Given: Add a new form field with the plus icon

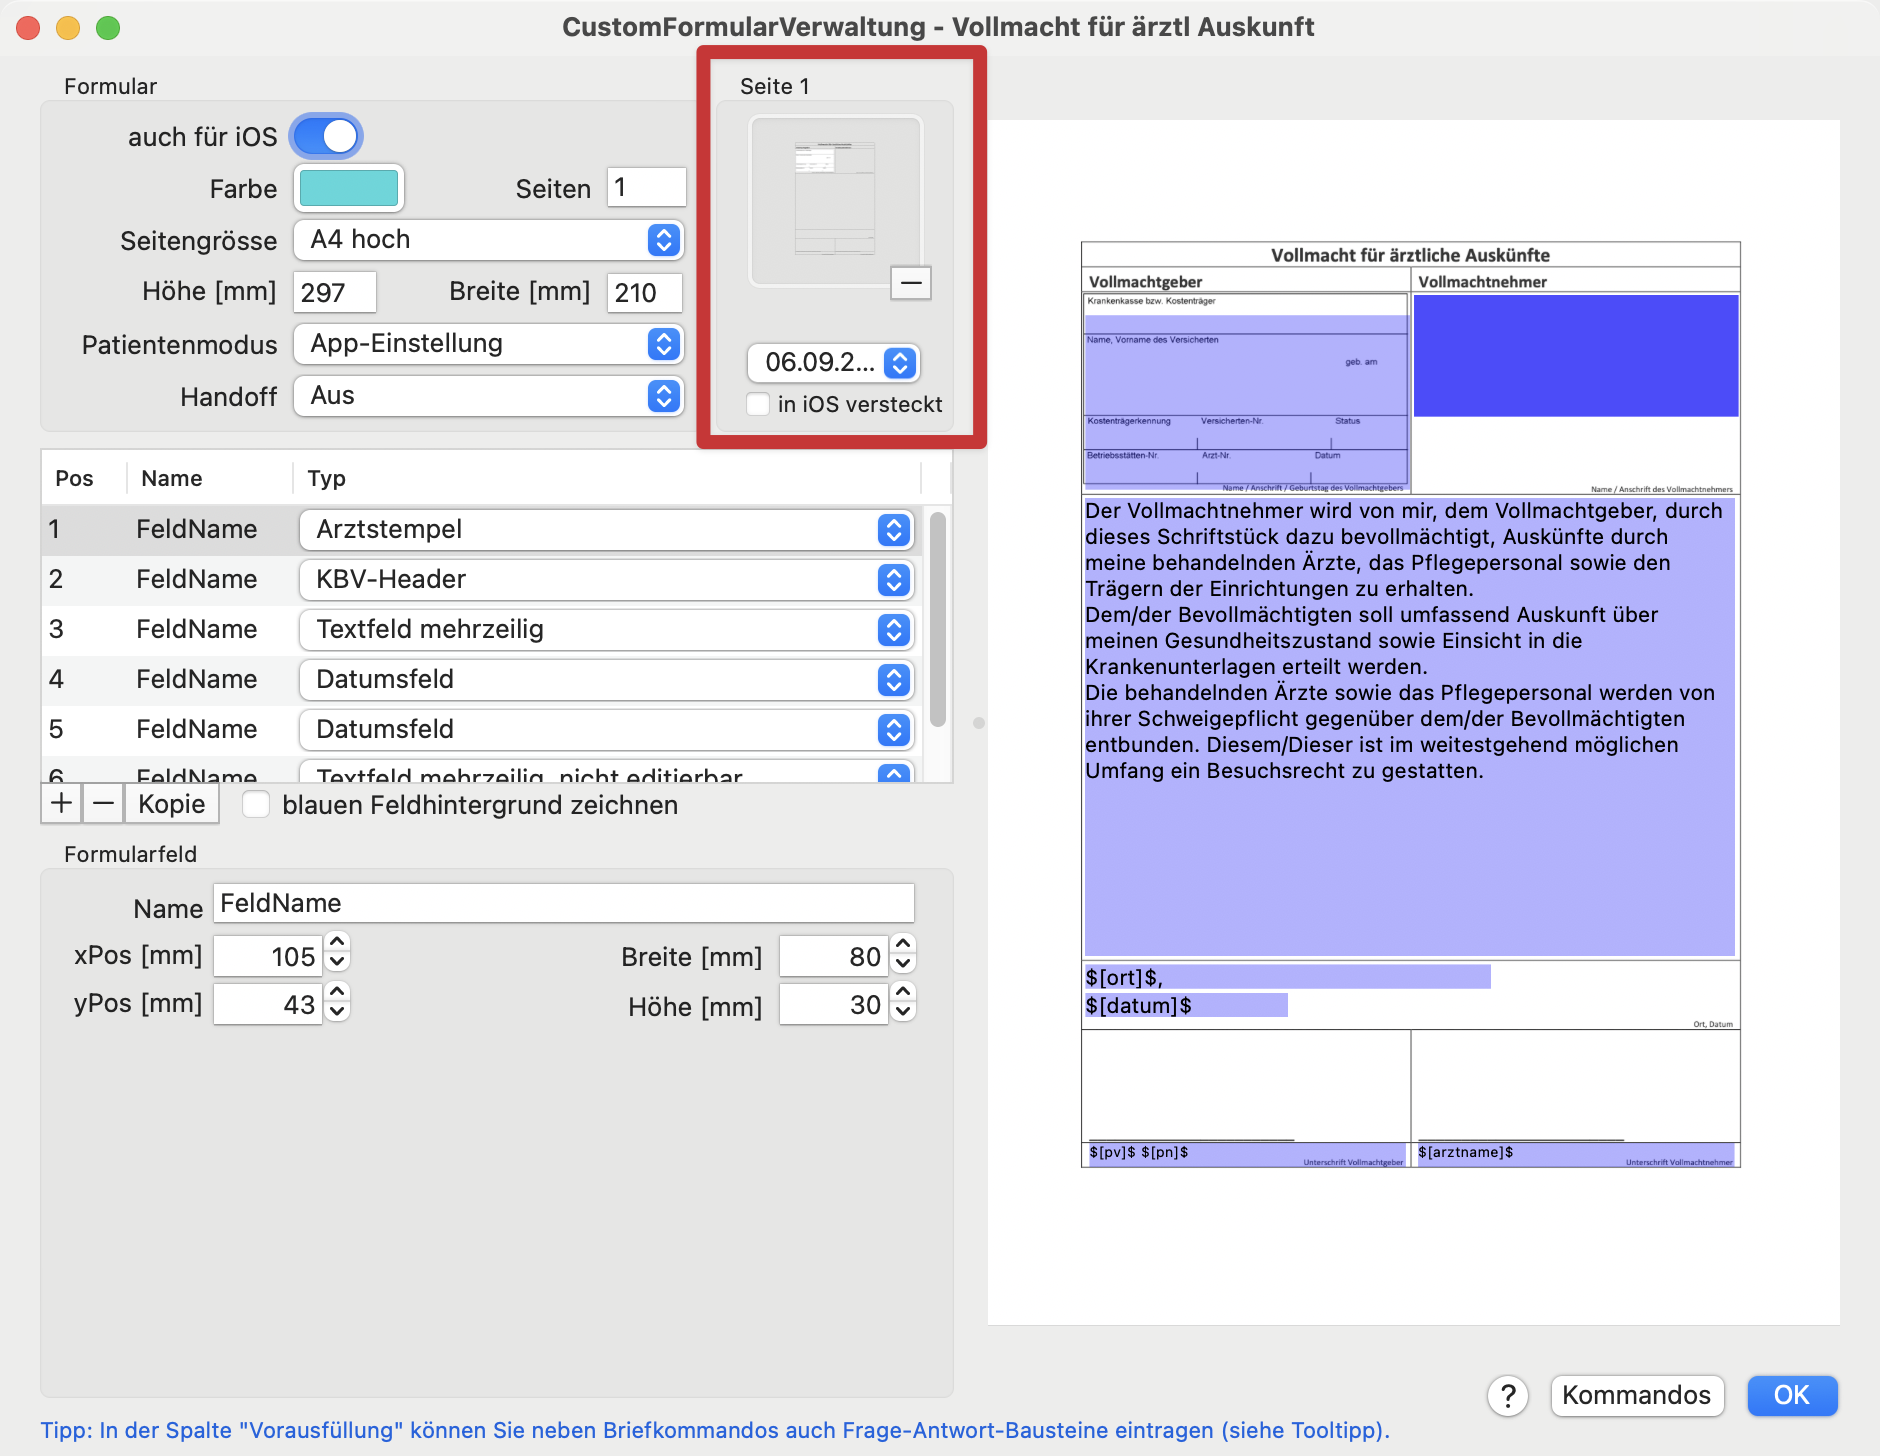Looking at the screenshot, I should [61, 803].
